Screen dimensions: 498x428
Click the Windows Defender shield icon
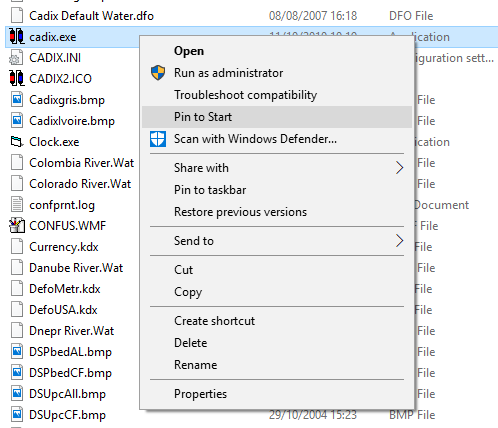coord(158,139)
